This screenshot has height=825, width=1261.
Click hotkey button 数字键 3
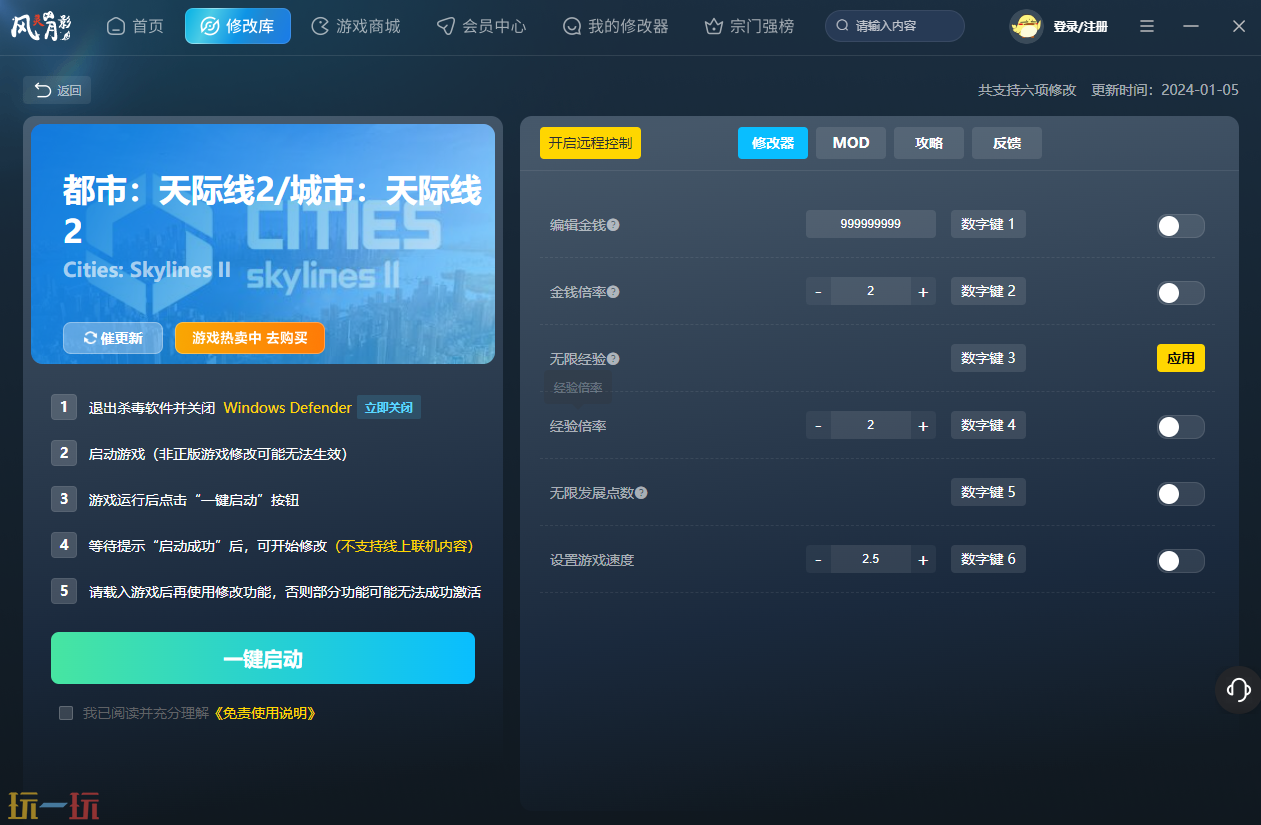point(988,358)
